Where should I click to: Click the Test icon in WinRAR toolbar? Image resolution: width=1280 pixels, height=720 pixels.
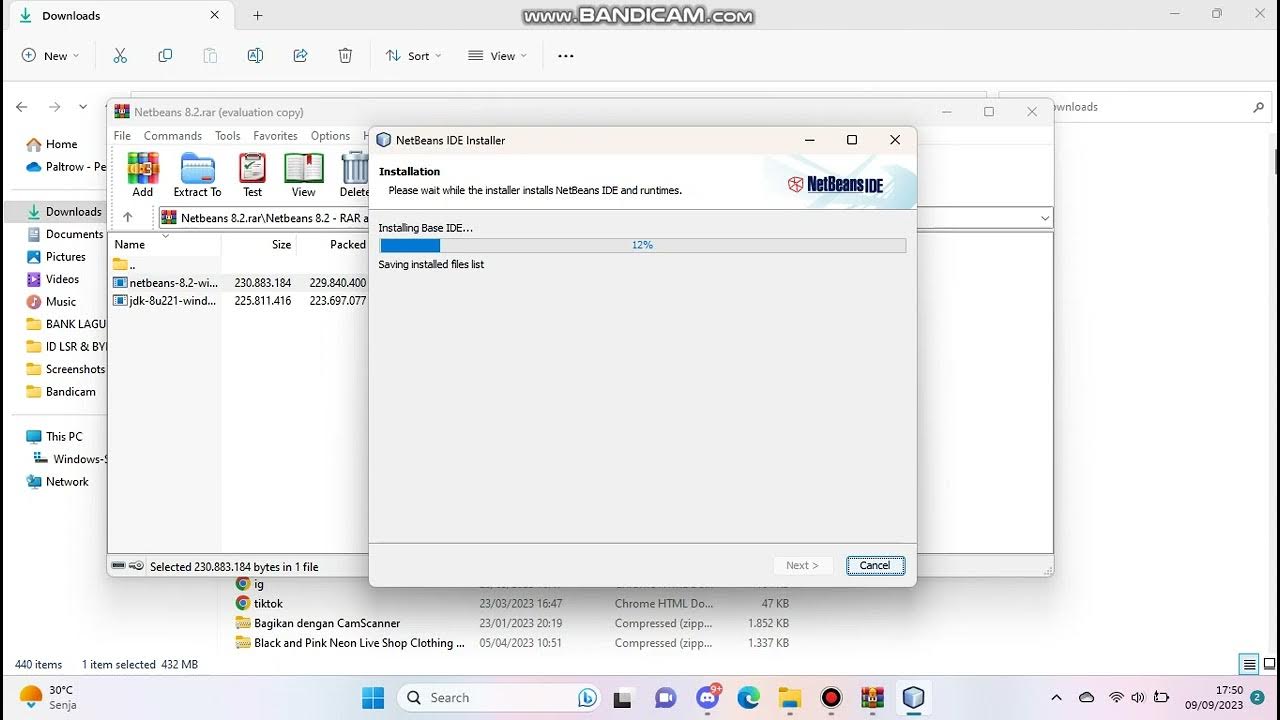coord(252,175)
